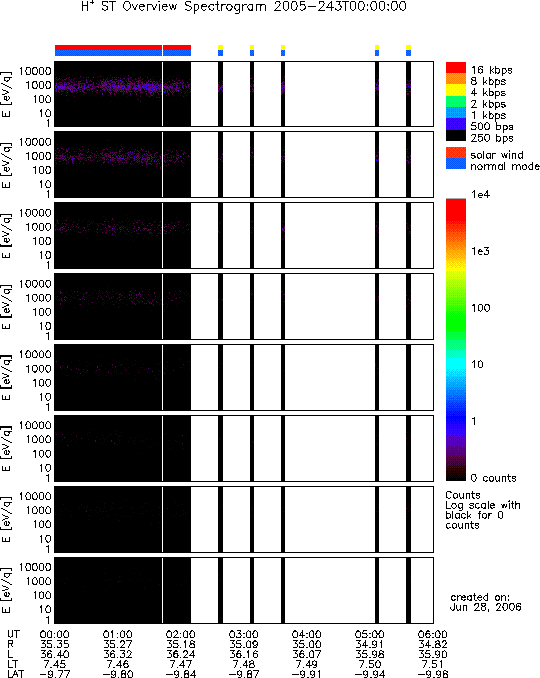Viewport: 540px width, 678px height.
Task: Click the 'LT' row label
Action: 13,664
